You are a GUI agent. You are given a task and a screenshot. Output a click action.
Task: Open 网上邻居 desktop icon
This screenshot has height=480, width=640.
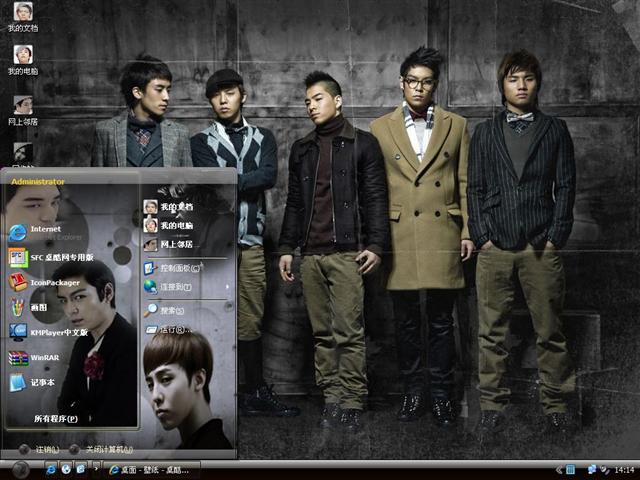click(x=23, y=111)
